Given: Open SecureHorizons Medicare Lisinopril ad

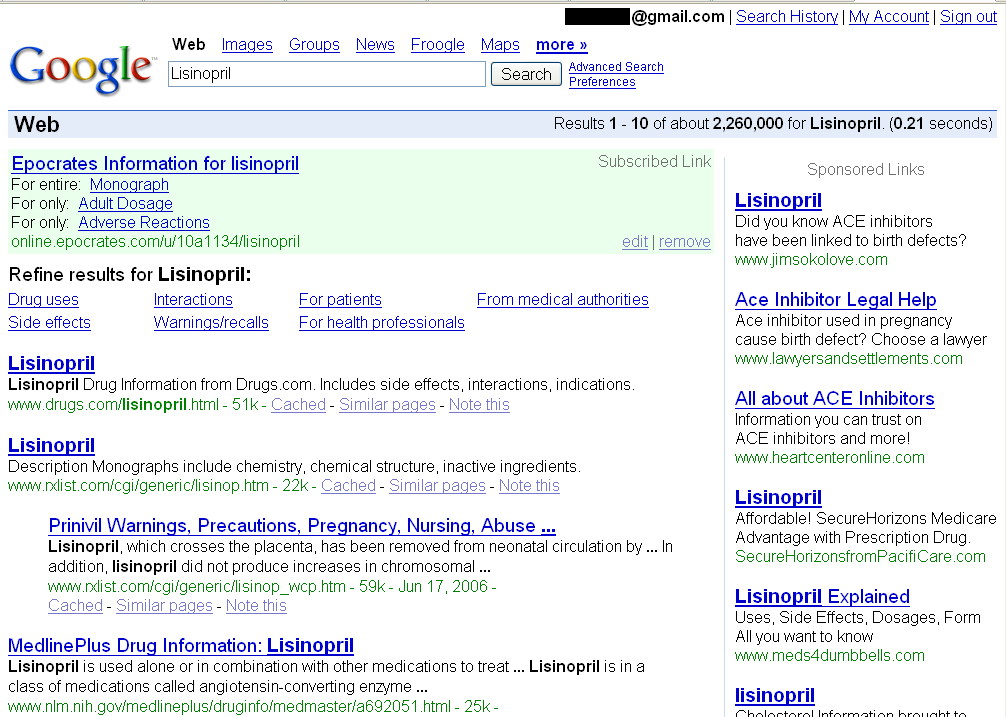Looking at the screenshot, I should pos(778,497).
